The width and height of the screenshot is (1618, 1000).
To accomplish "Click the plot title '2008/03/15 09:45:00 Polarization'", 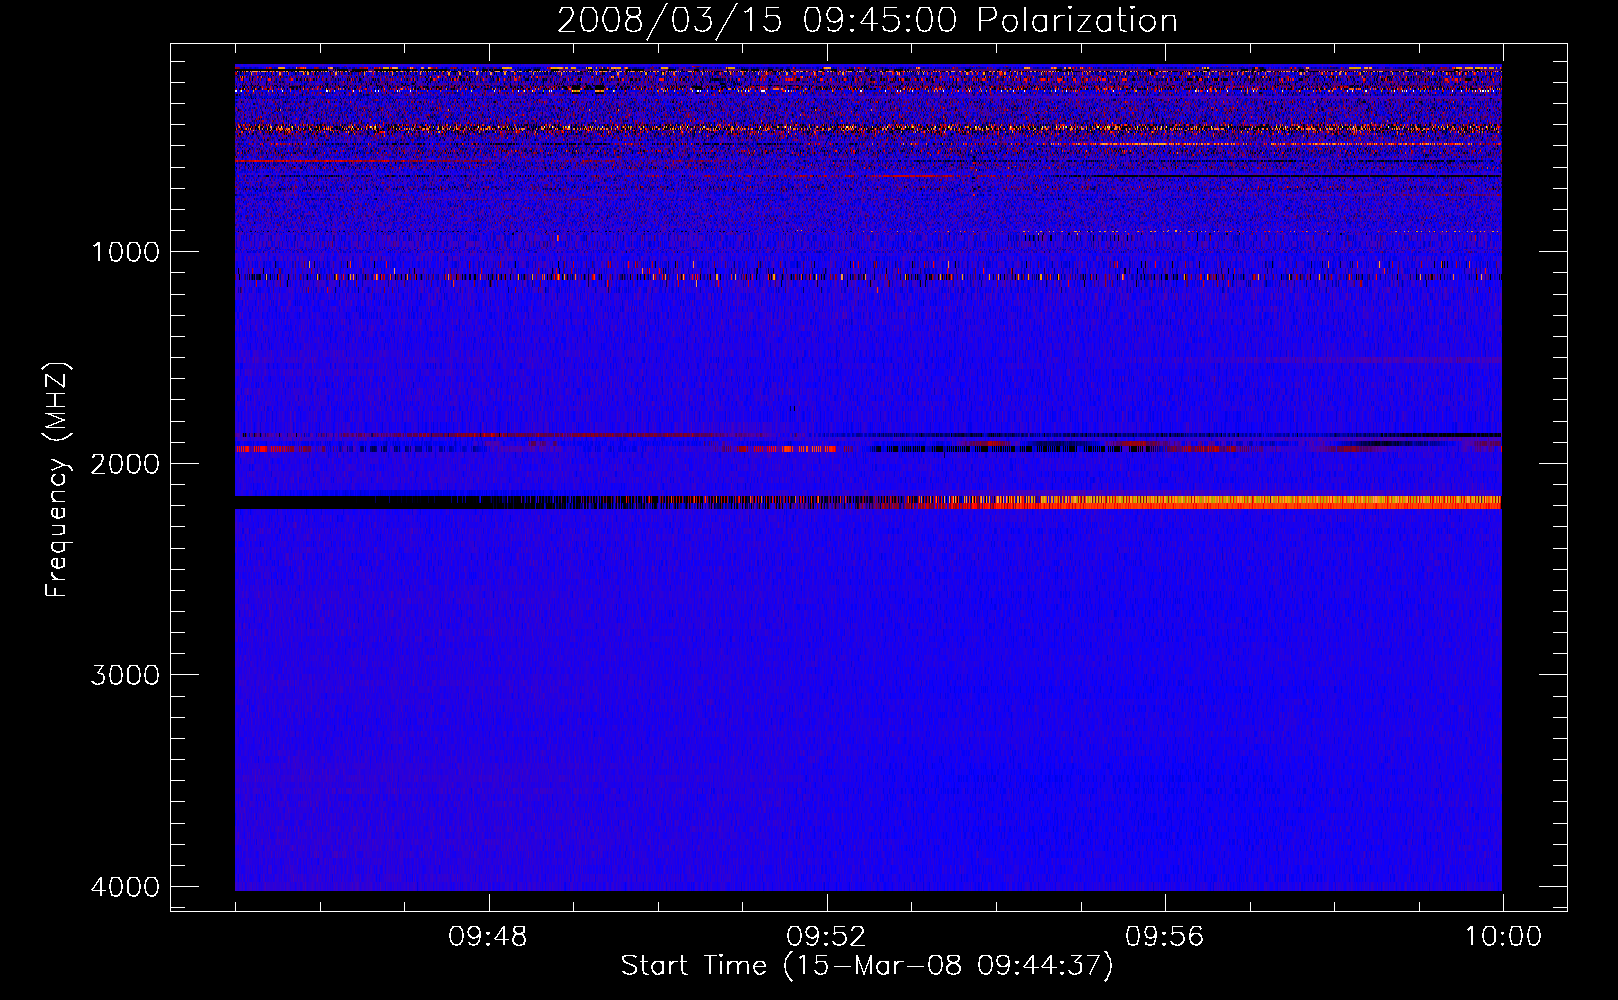I will click(867, 21).
